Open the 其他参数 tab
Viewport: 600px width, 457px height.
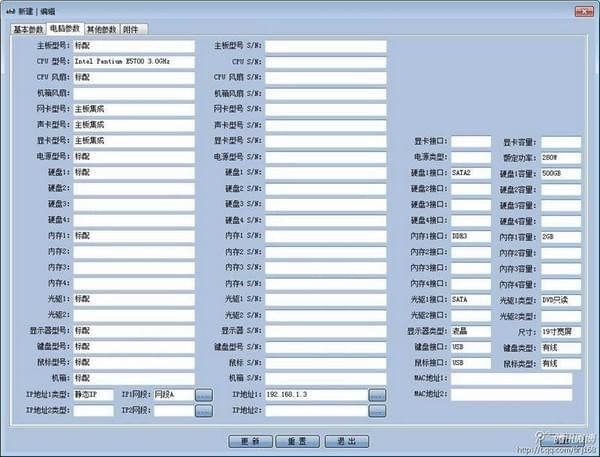102,29
